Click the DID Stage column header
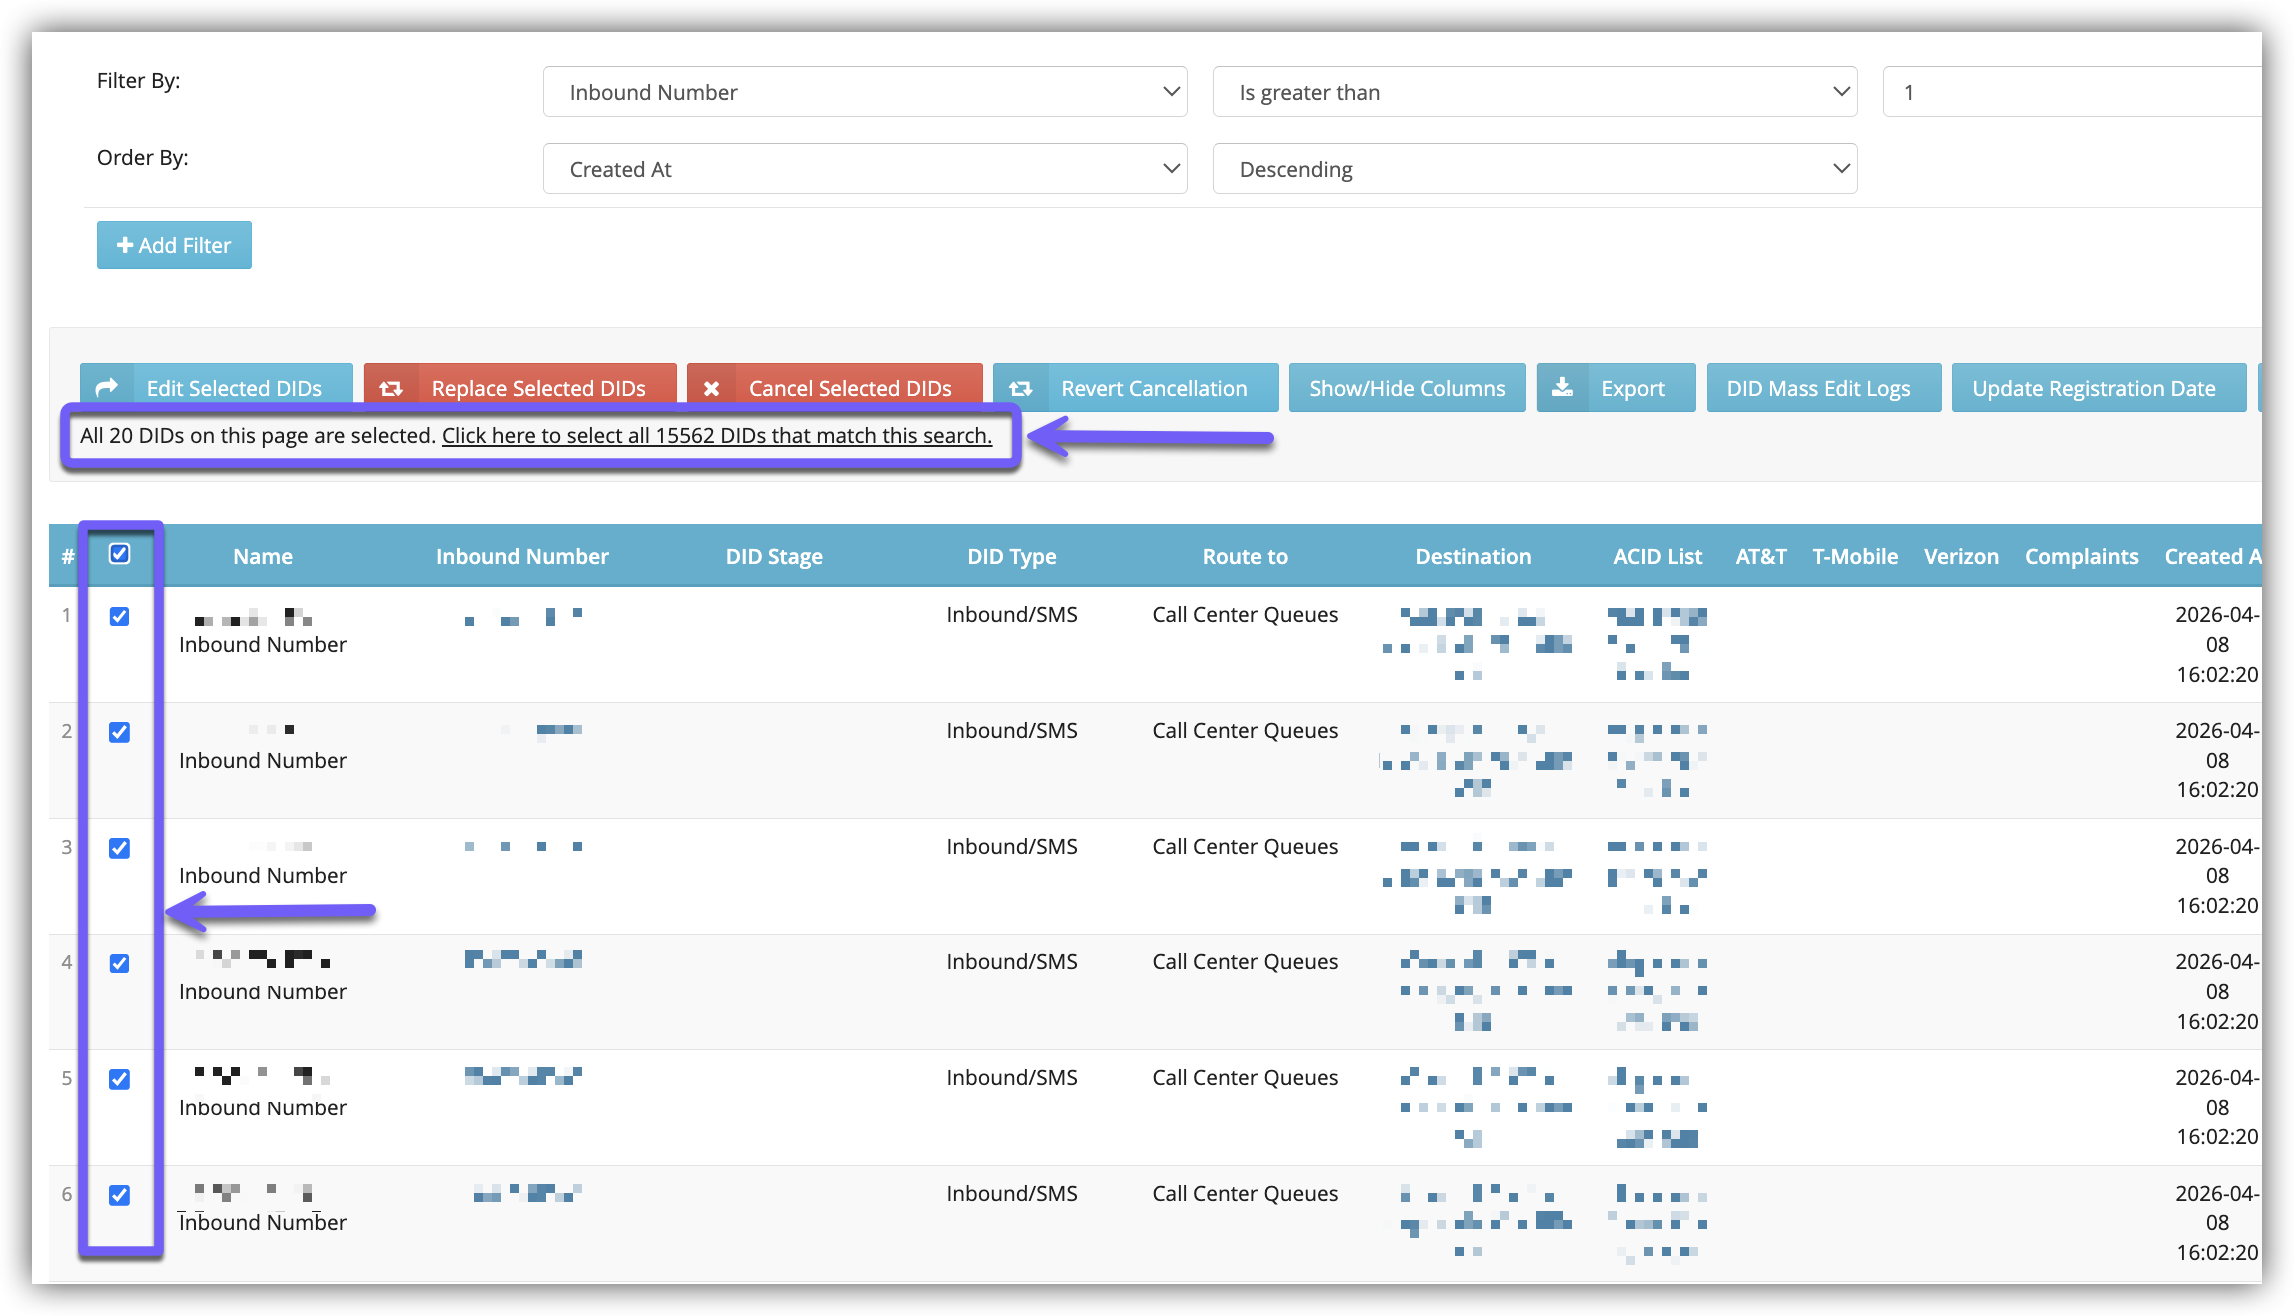 [774, 557]
